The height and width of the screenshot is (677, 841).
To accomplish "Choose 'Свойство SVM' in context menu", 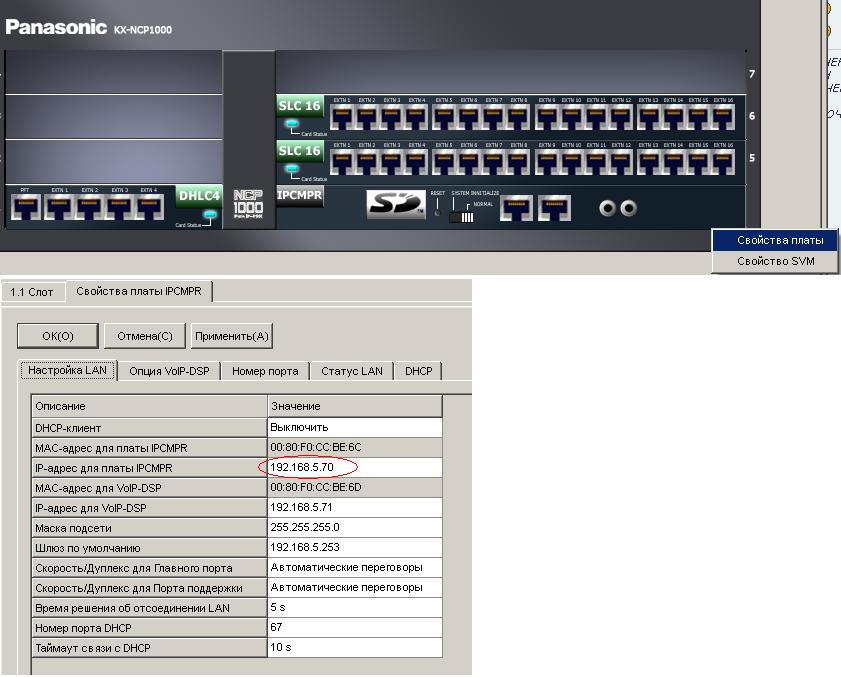I will [774, 261].
